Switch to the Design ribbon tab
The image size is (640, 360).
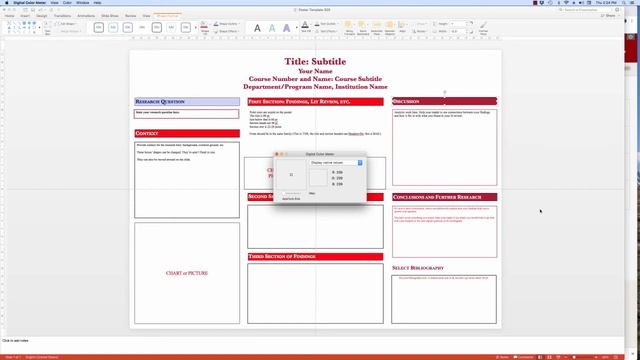tap(42, 16)
